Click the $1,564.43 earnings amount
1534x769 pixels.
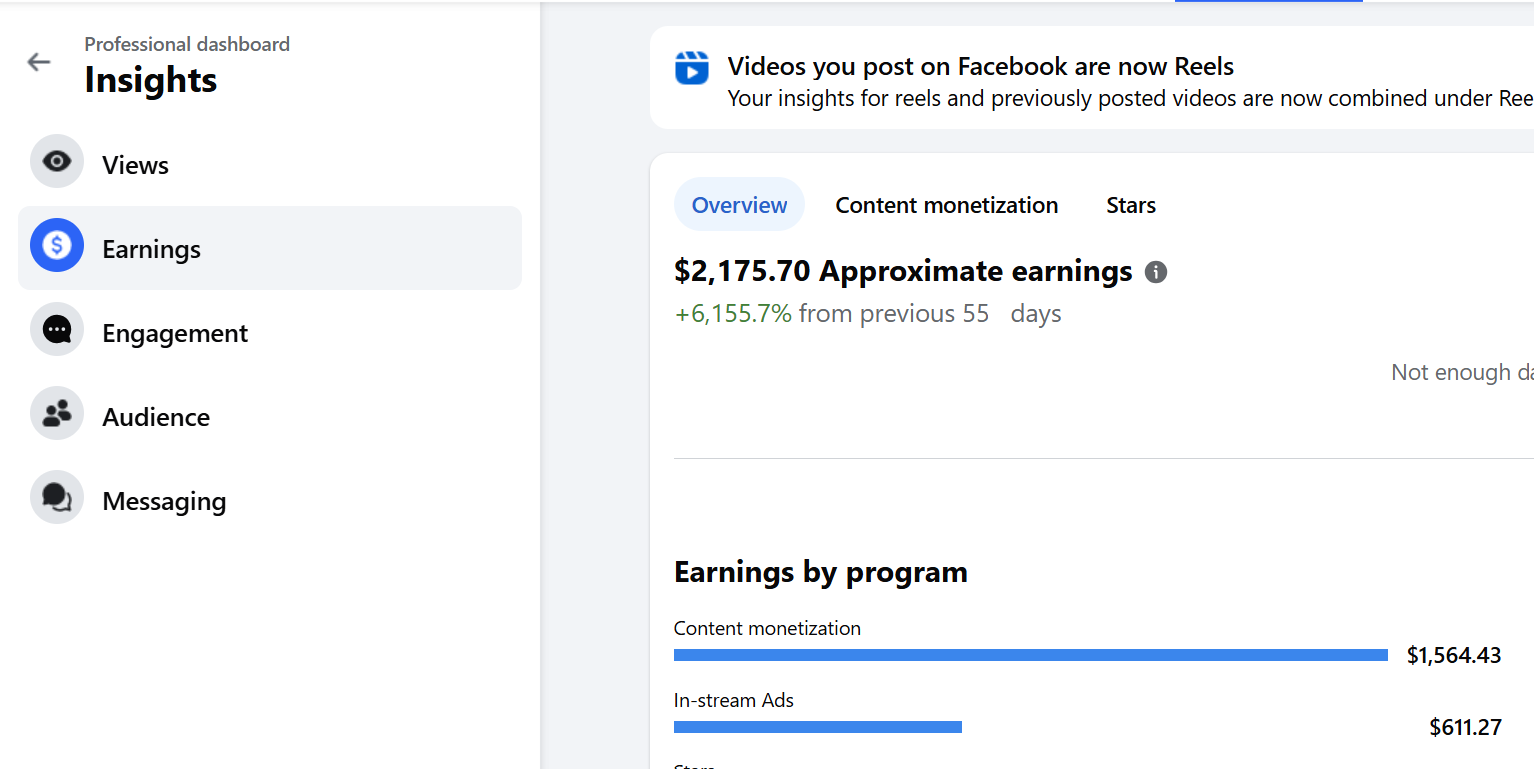1453,655
